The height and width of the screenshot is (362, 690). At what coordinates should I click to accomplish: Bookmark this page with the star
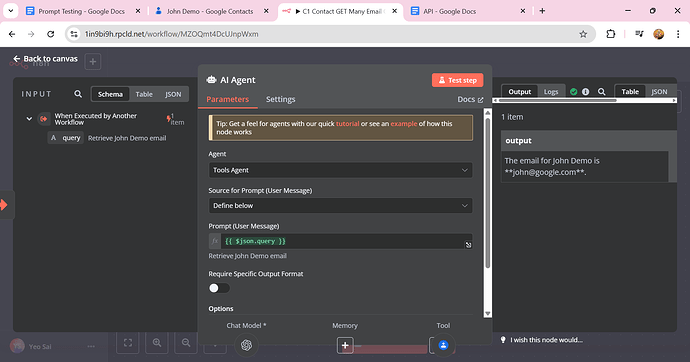point(583,34)
